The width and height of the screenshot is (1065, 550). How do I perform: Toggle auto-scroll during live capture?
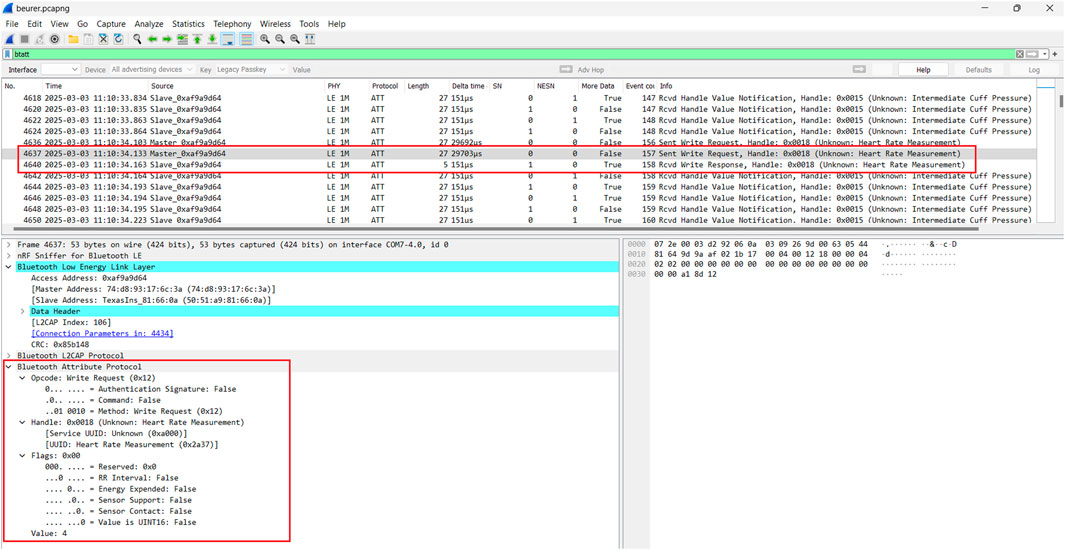tap(228, 39)
